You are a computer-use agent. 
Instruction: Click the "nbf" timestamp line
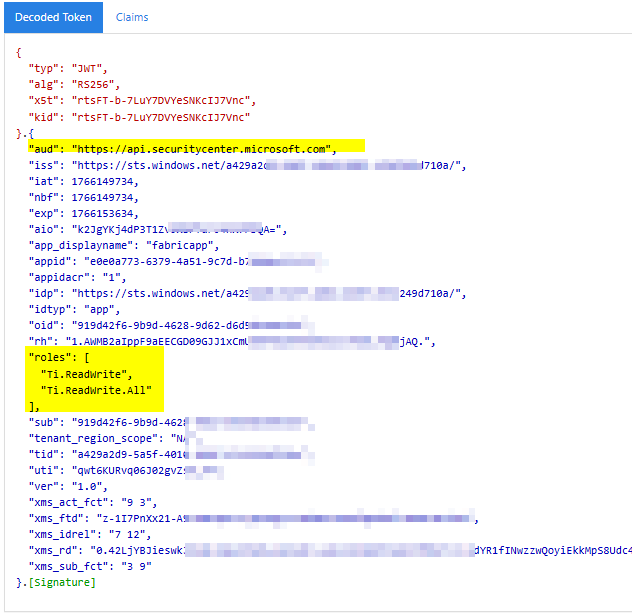tap(83, 197)
